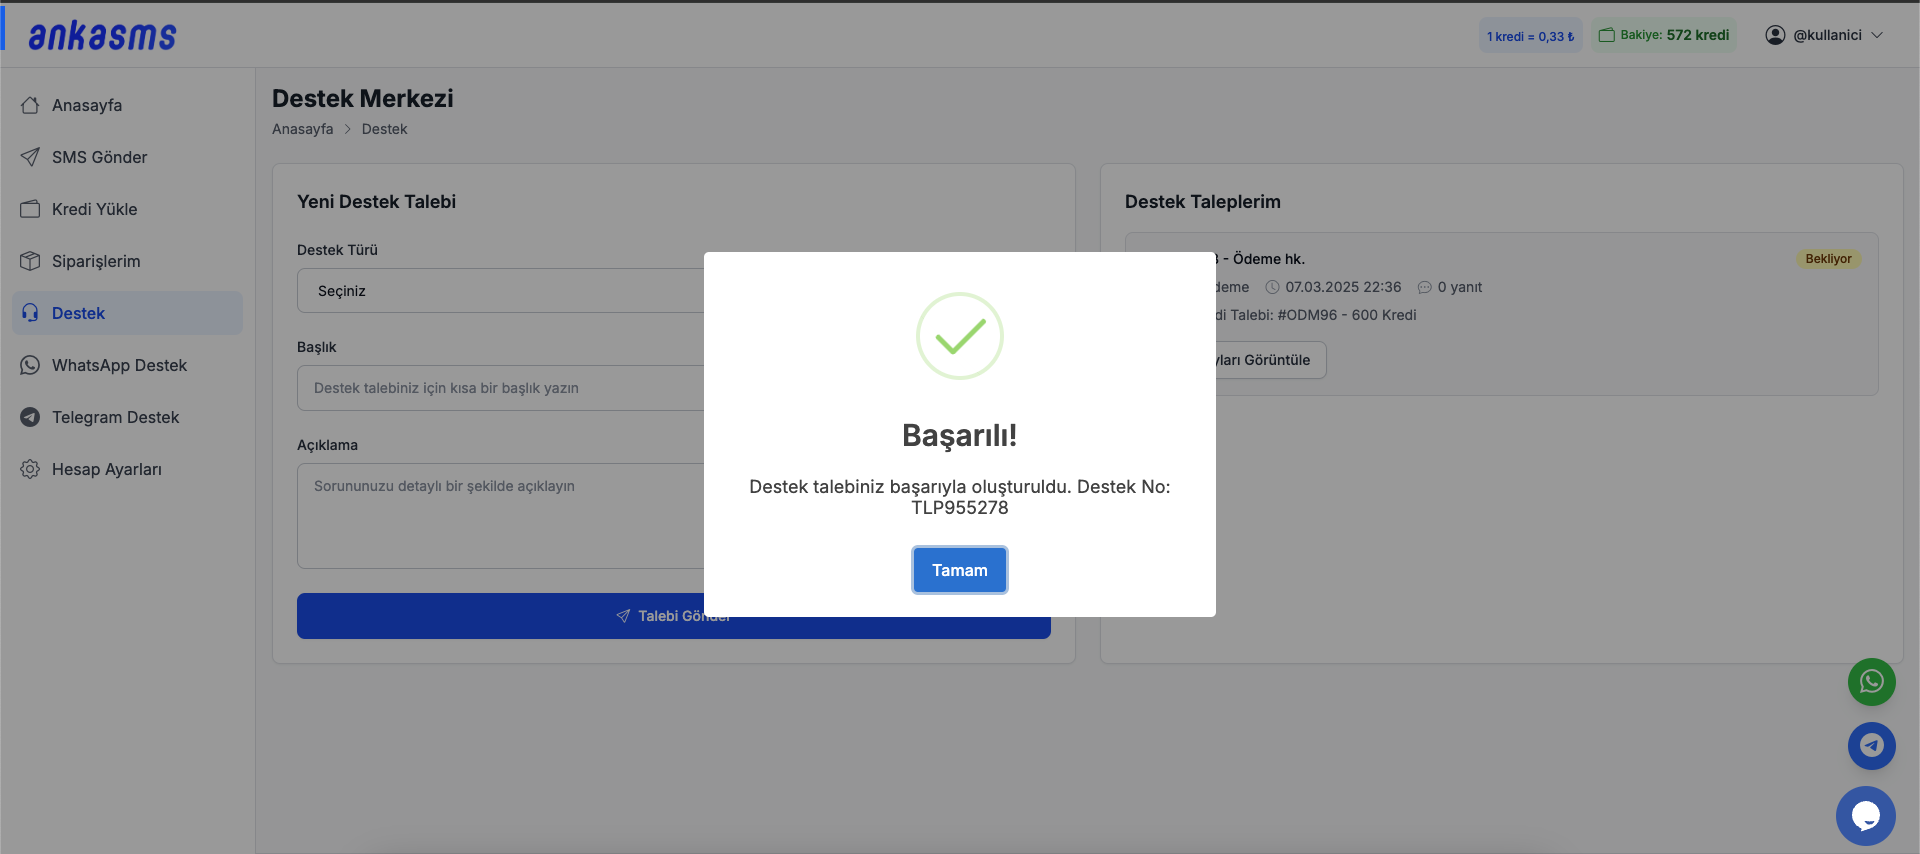Image resolution: width=1920 pixels, height=854 pixels.
Task: Click the Açıklama text area
Action: pyautogui.click(x=500, y=515)
